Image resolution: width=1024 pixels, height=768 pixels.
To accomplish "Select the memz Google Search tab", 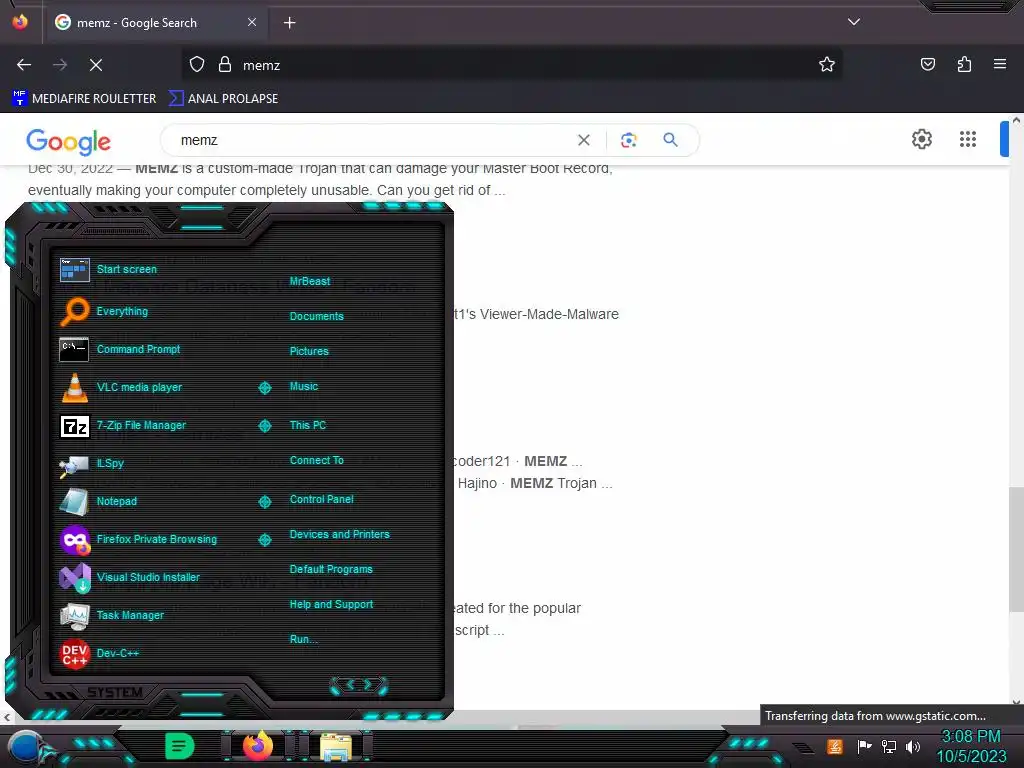I will pyautogui.click(x=156, y=23).
